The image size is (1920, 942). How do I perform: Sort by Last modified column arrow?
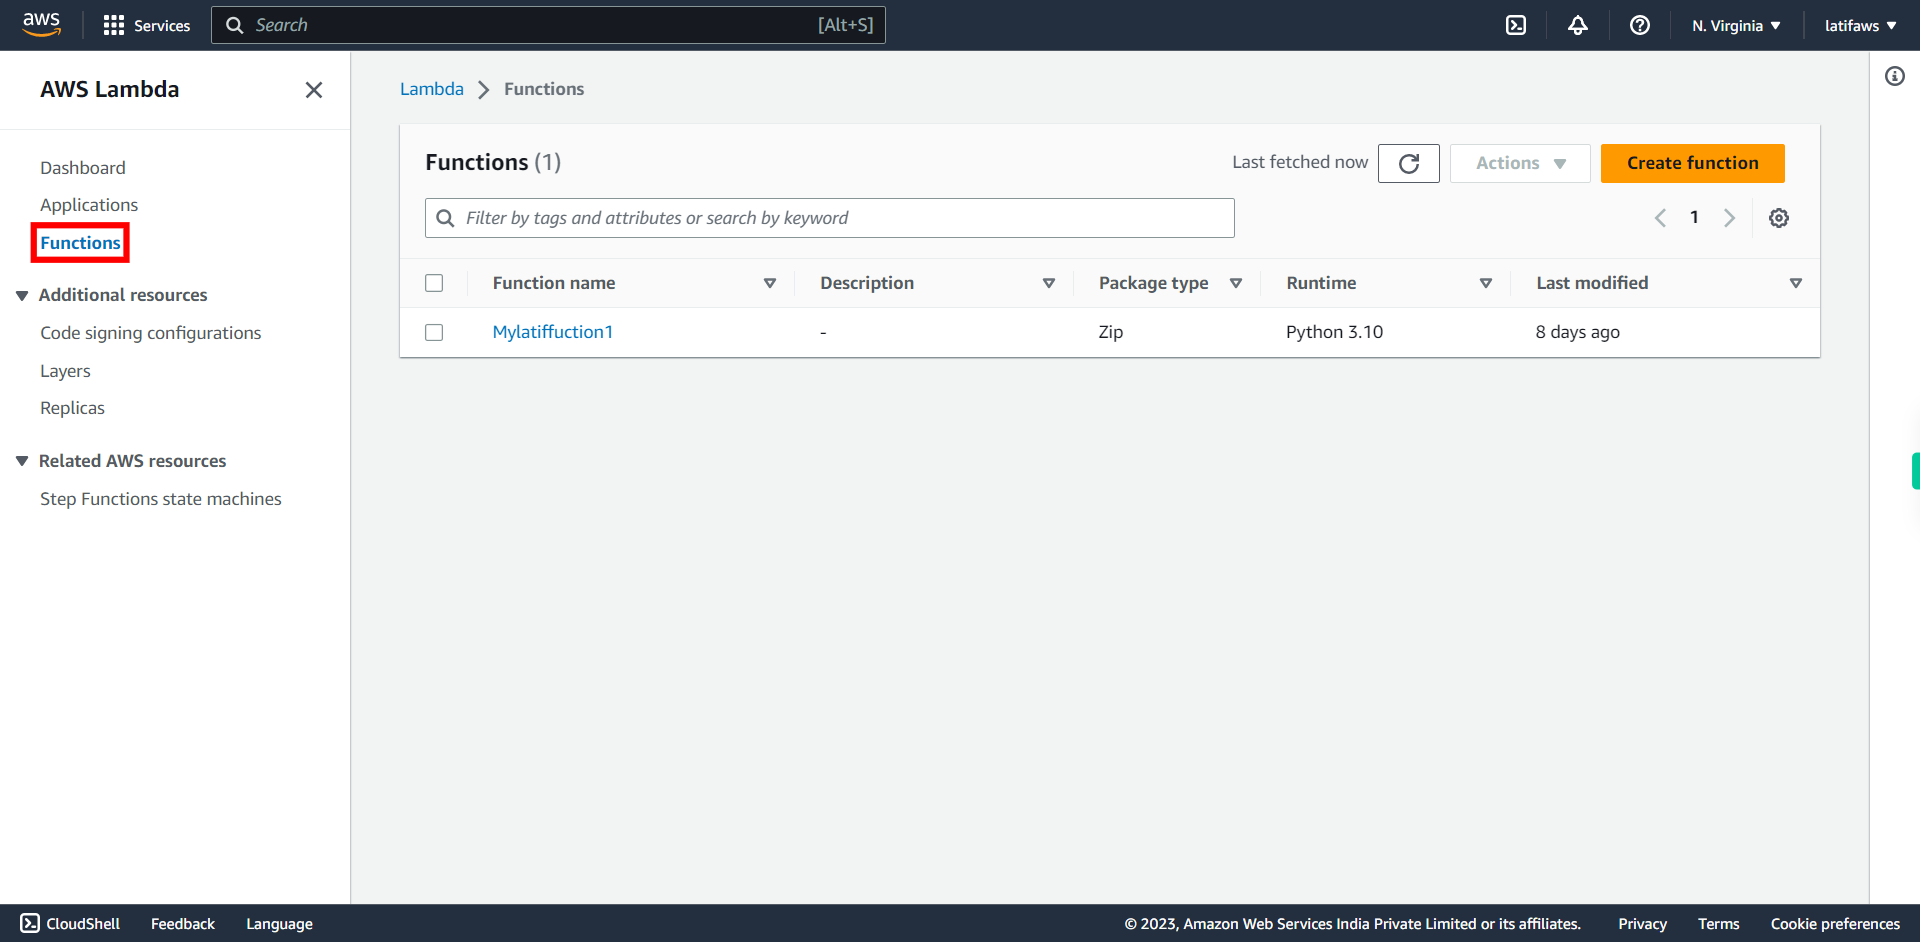tap(1796, 283)
